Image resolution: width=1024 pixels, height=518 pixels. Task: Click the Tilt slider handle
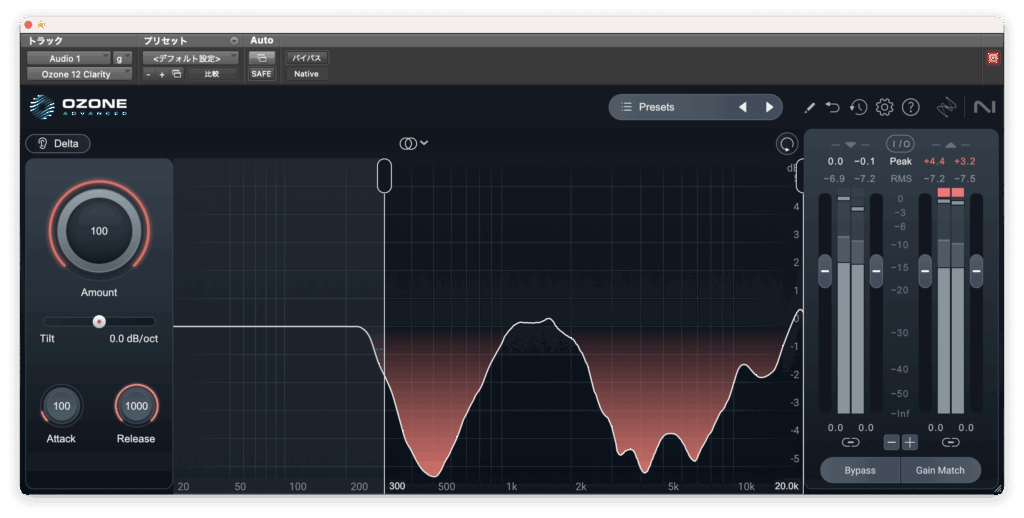tap(99, 321)
